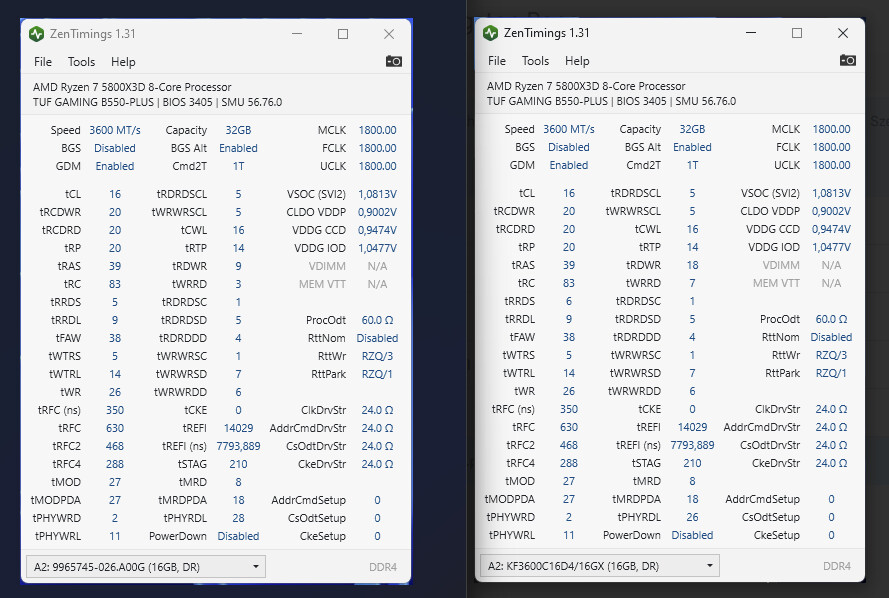The width and height of the screenshot is (889, 598).
Task: Click Capacity 32GB in right window
Action: tap(692, 129)
